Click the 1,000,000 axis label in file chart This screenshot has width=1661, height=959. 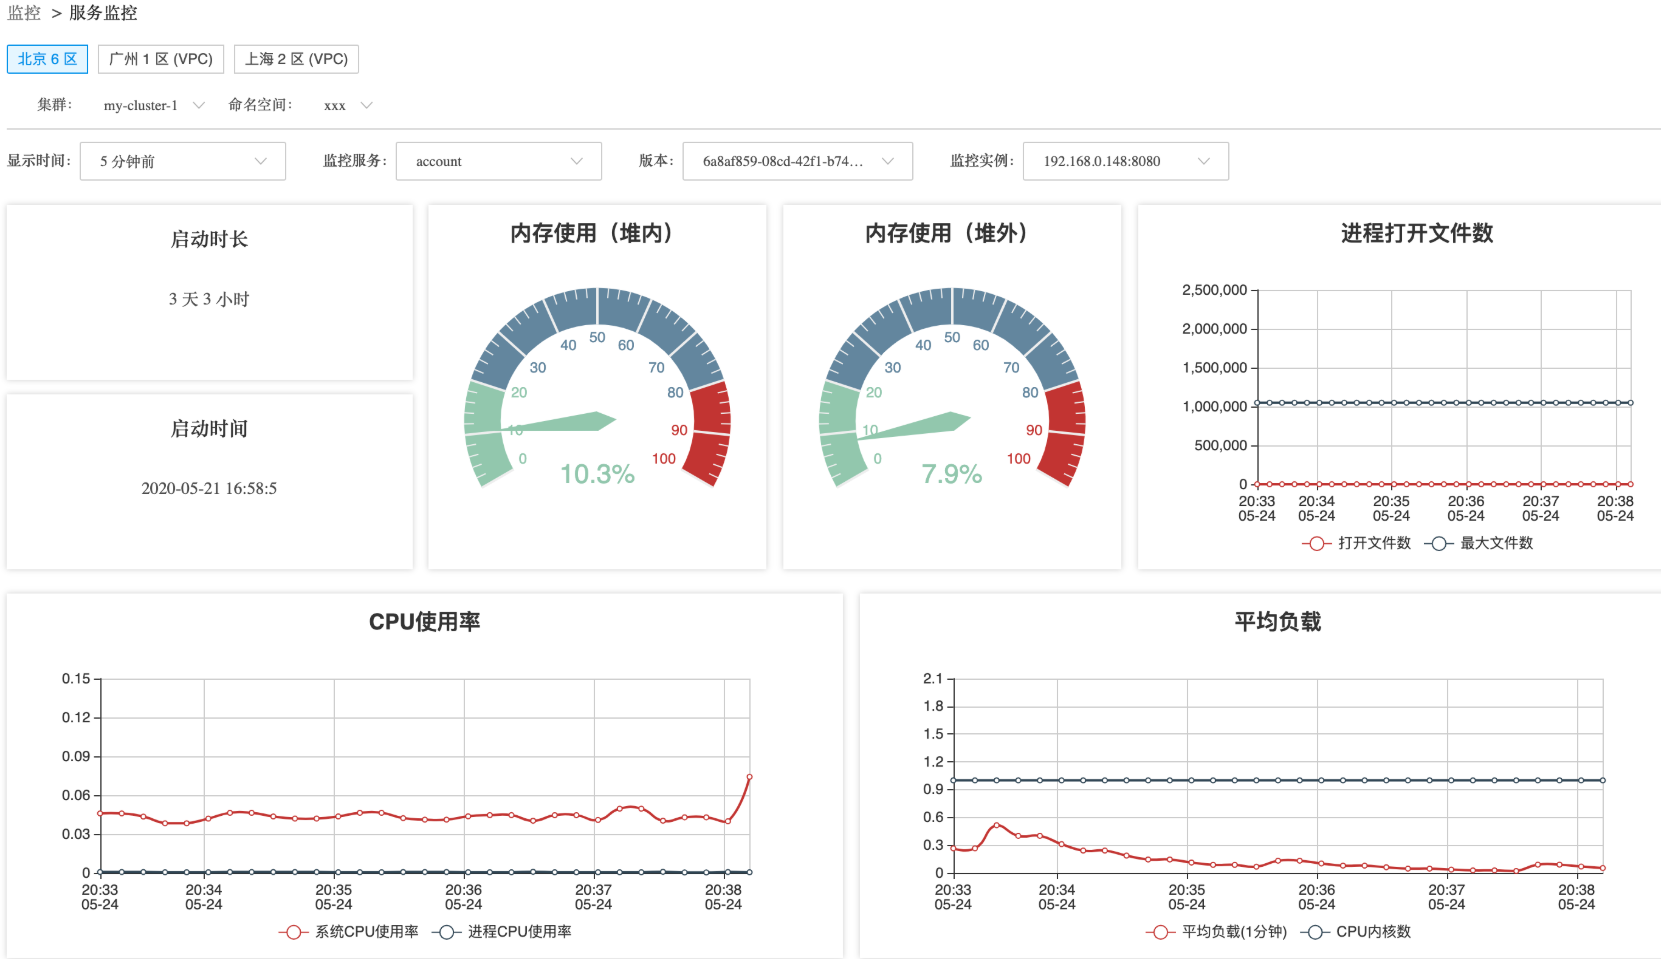point(1214,407)
